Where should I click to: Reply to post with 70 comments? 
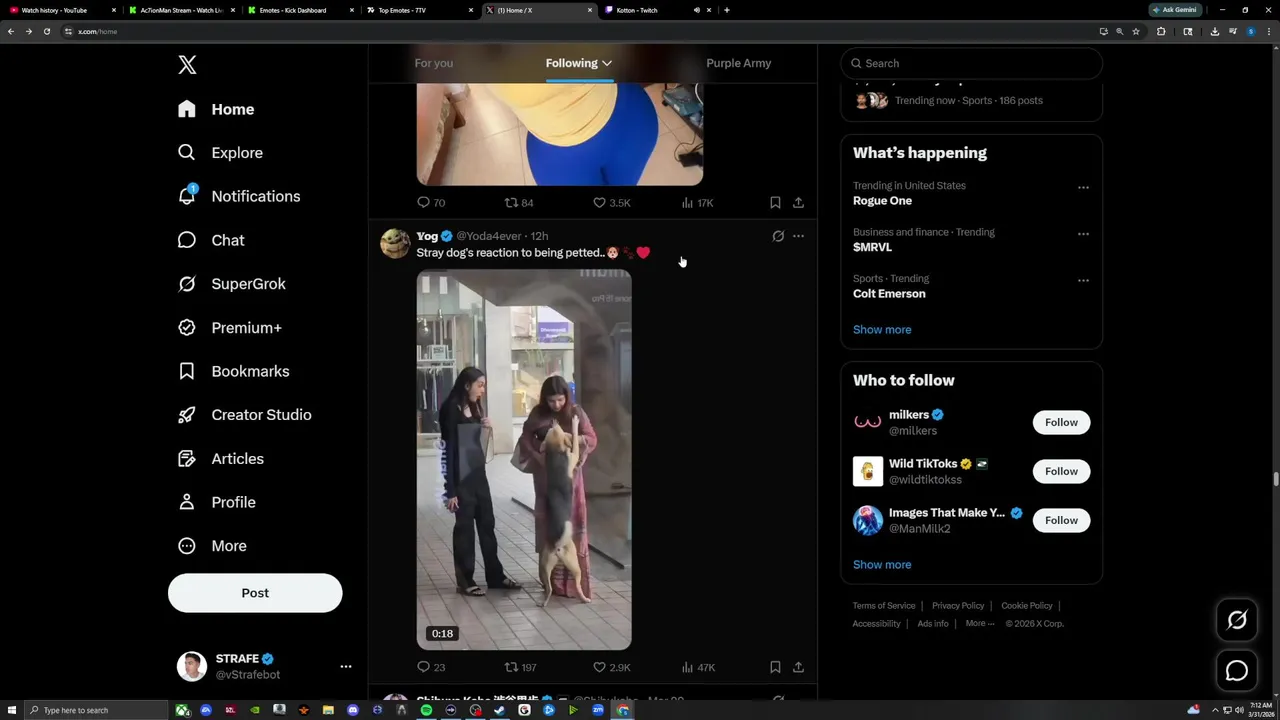(431, 203)
